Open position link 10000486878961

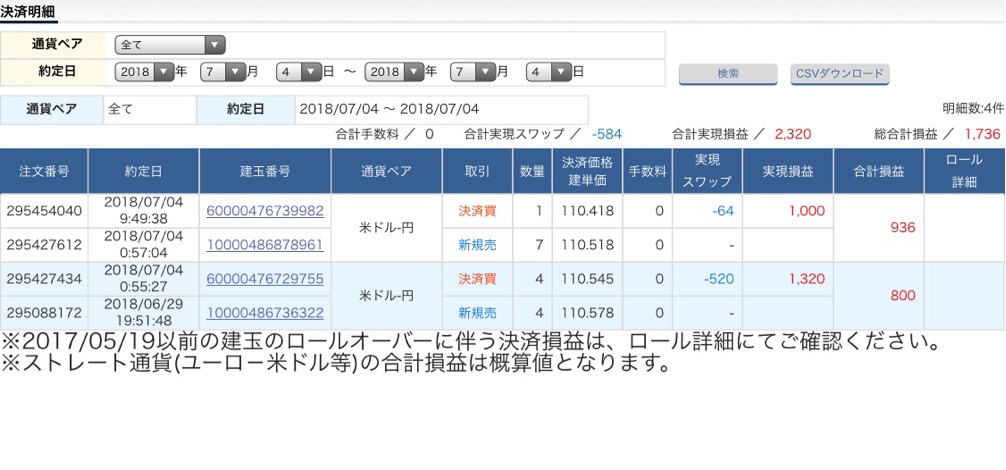click(265, 244)
